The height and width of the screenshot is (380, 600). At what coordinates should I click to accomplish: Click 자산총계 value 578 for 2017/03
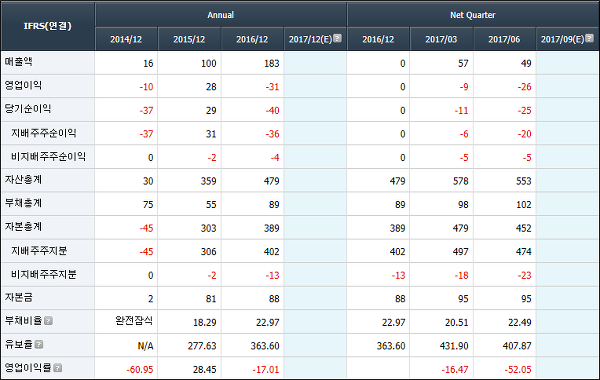click(x=461, y=181)
